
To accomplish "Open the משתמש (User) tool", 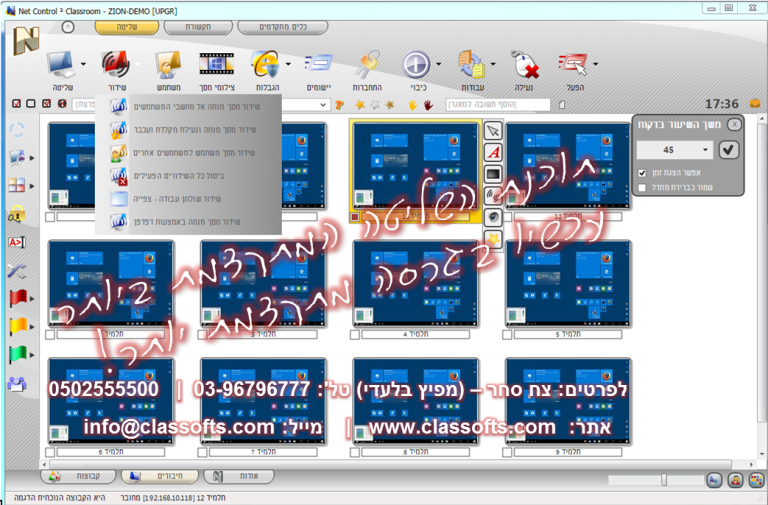I will click(x=168, y=65).
